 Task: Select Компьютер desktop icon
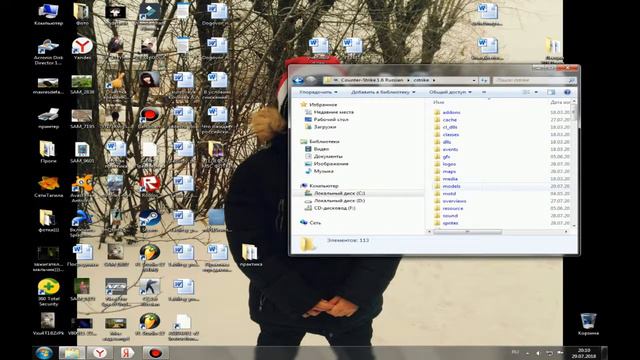click(x=48, y=15)
